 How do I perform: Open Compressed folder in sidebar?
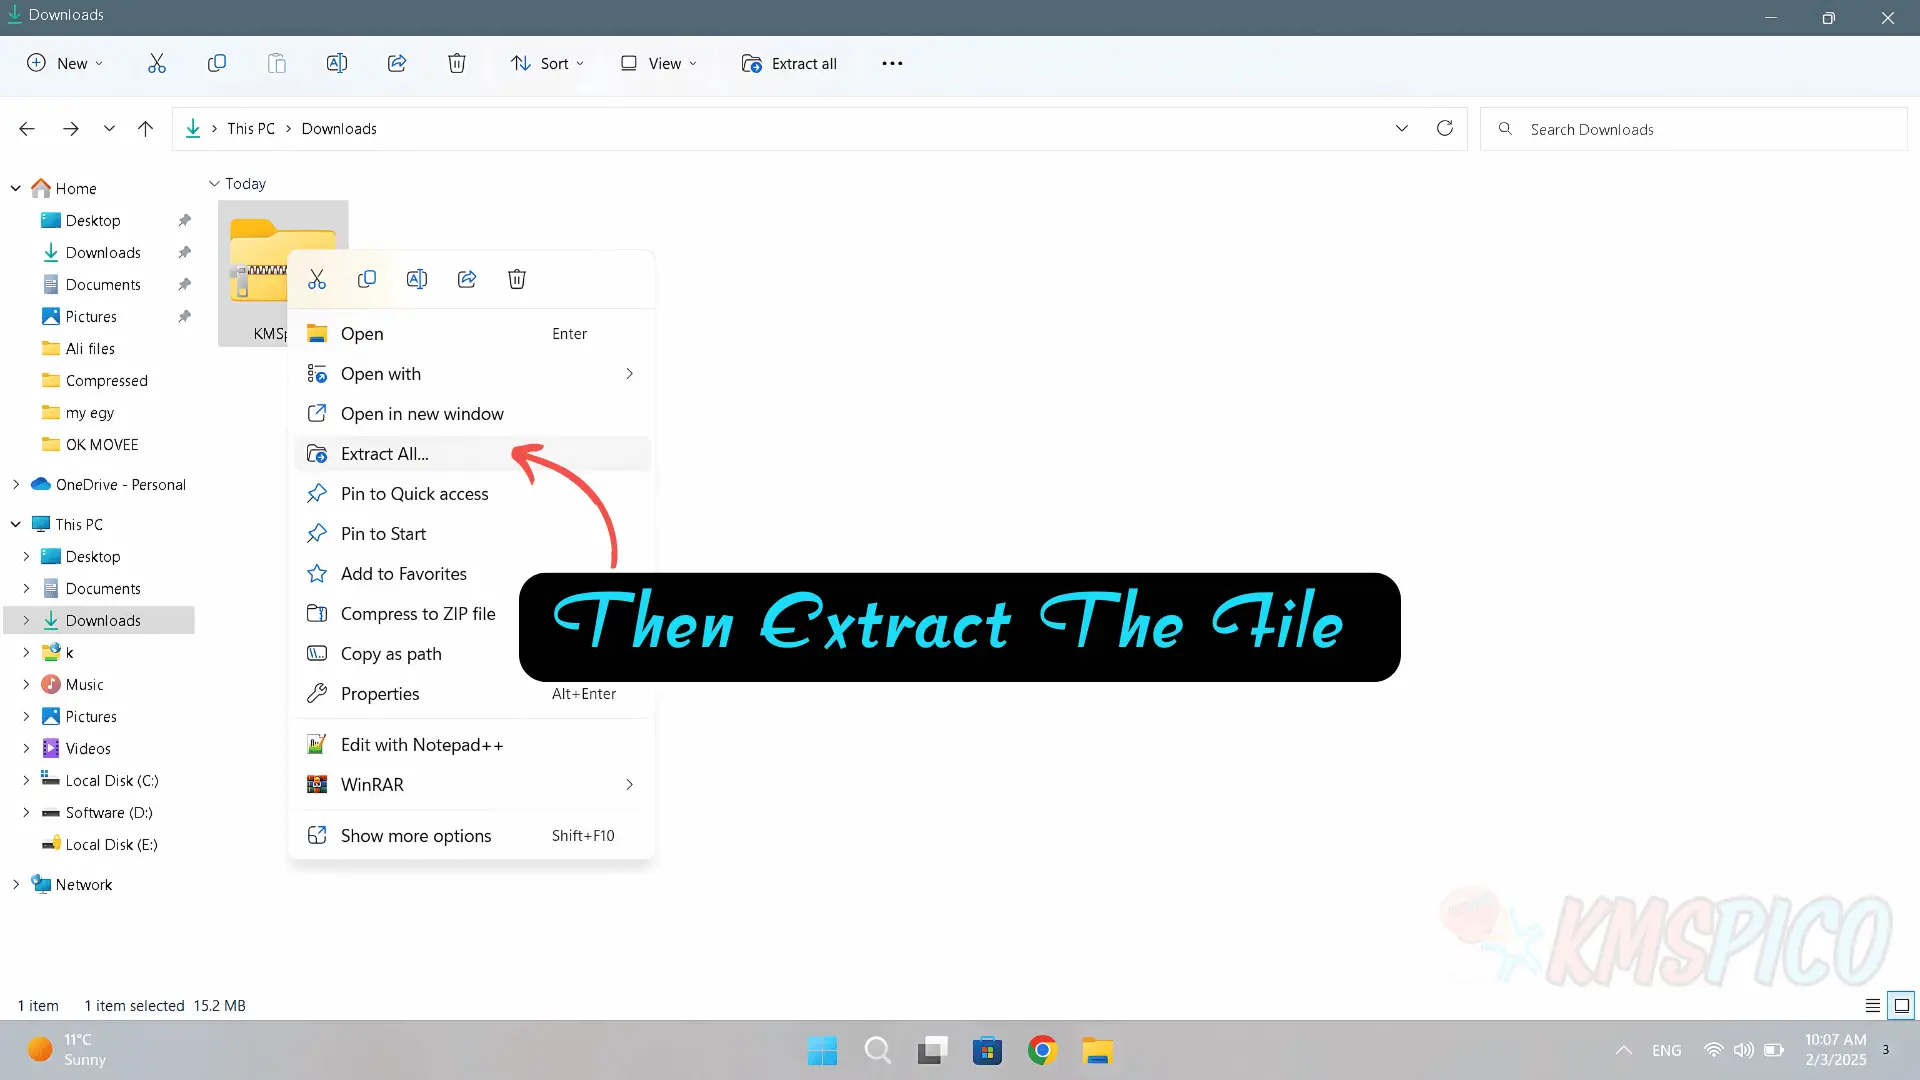tap(106, 380)
